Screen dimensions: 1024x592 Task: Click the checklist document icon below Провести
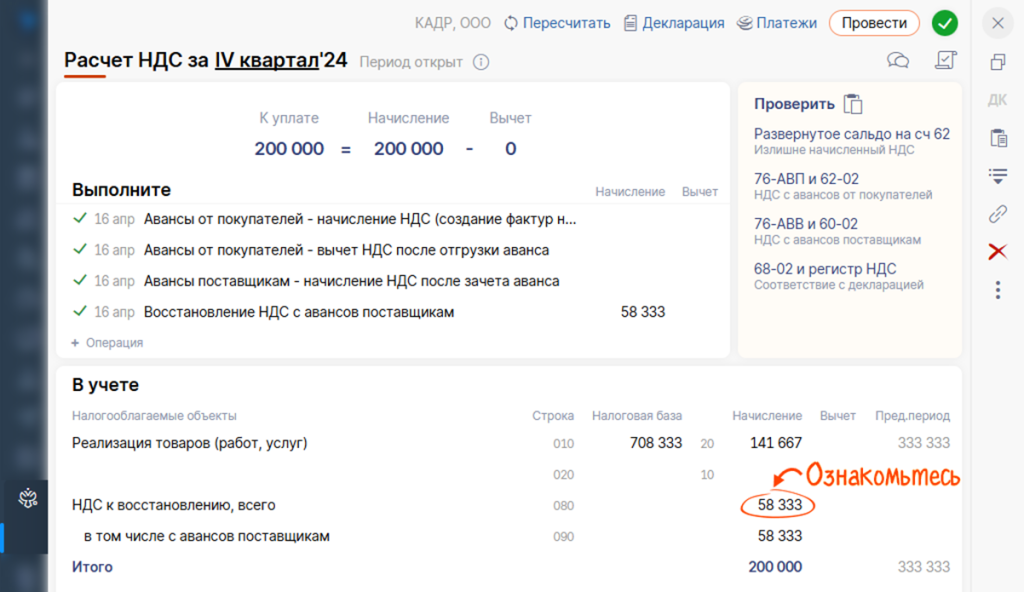tap(945, 61)
